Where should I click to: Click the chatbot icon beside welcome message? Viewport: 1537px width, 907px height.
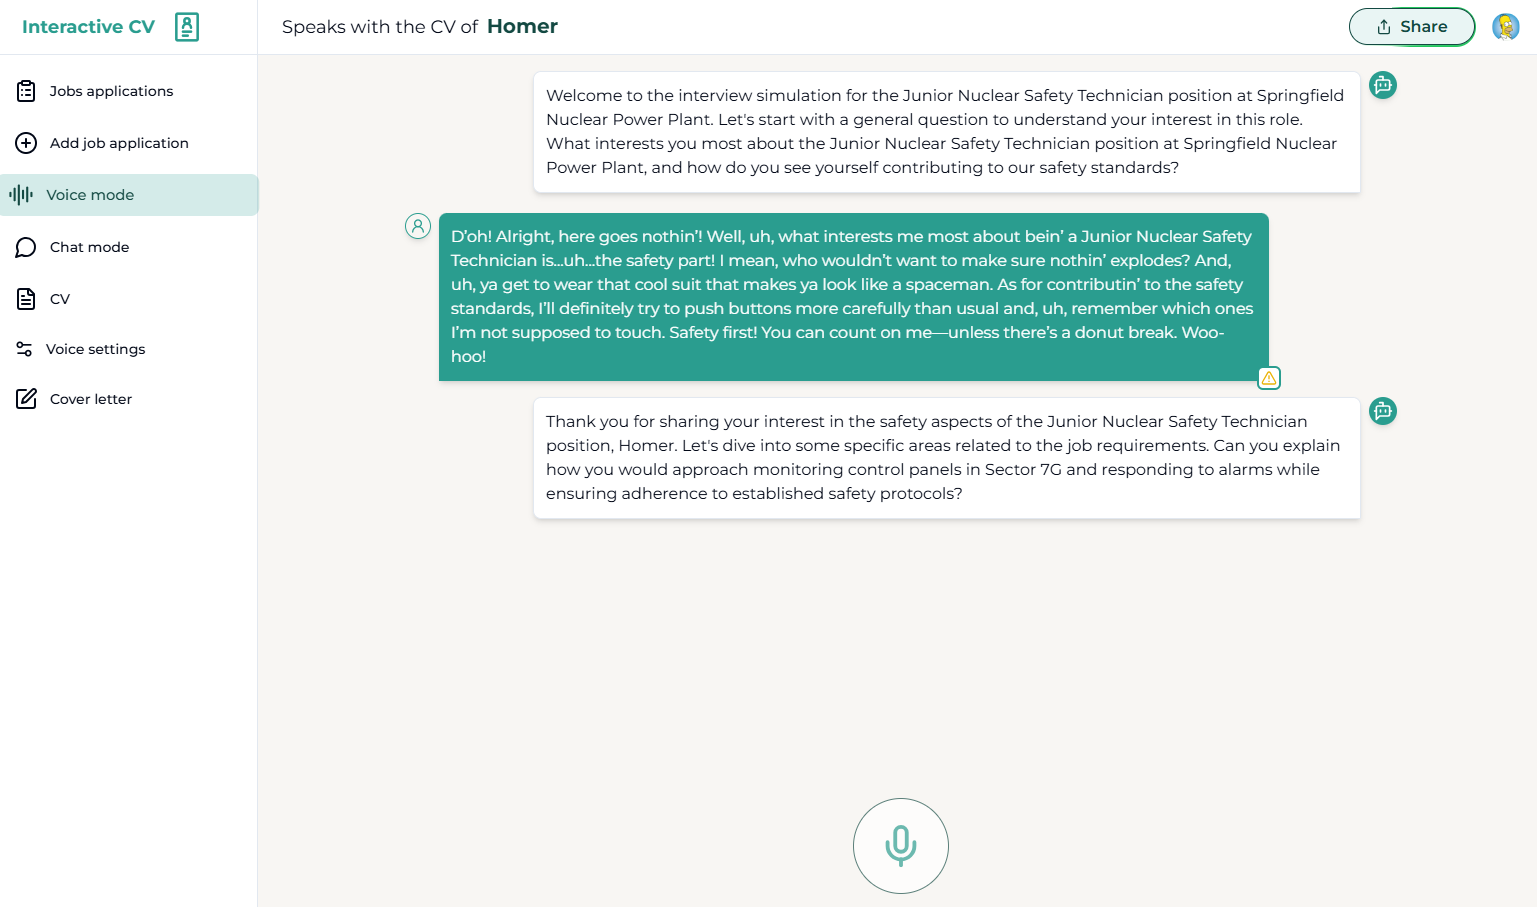1383,85
